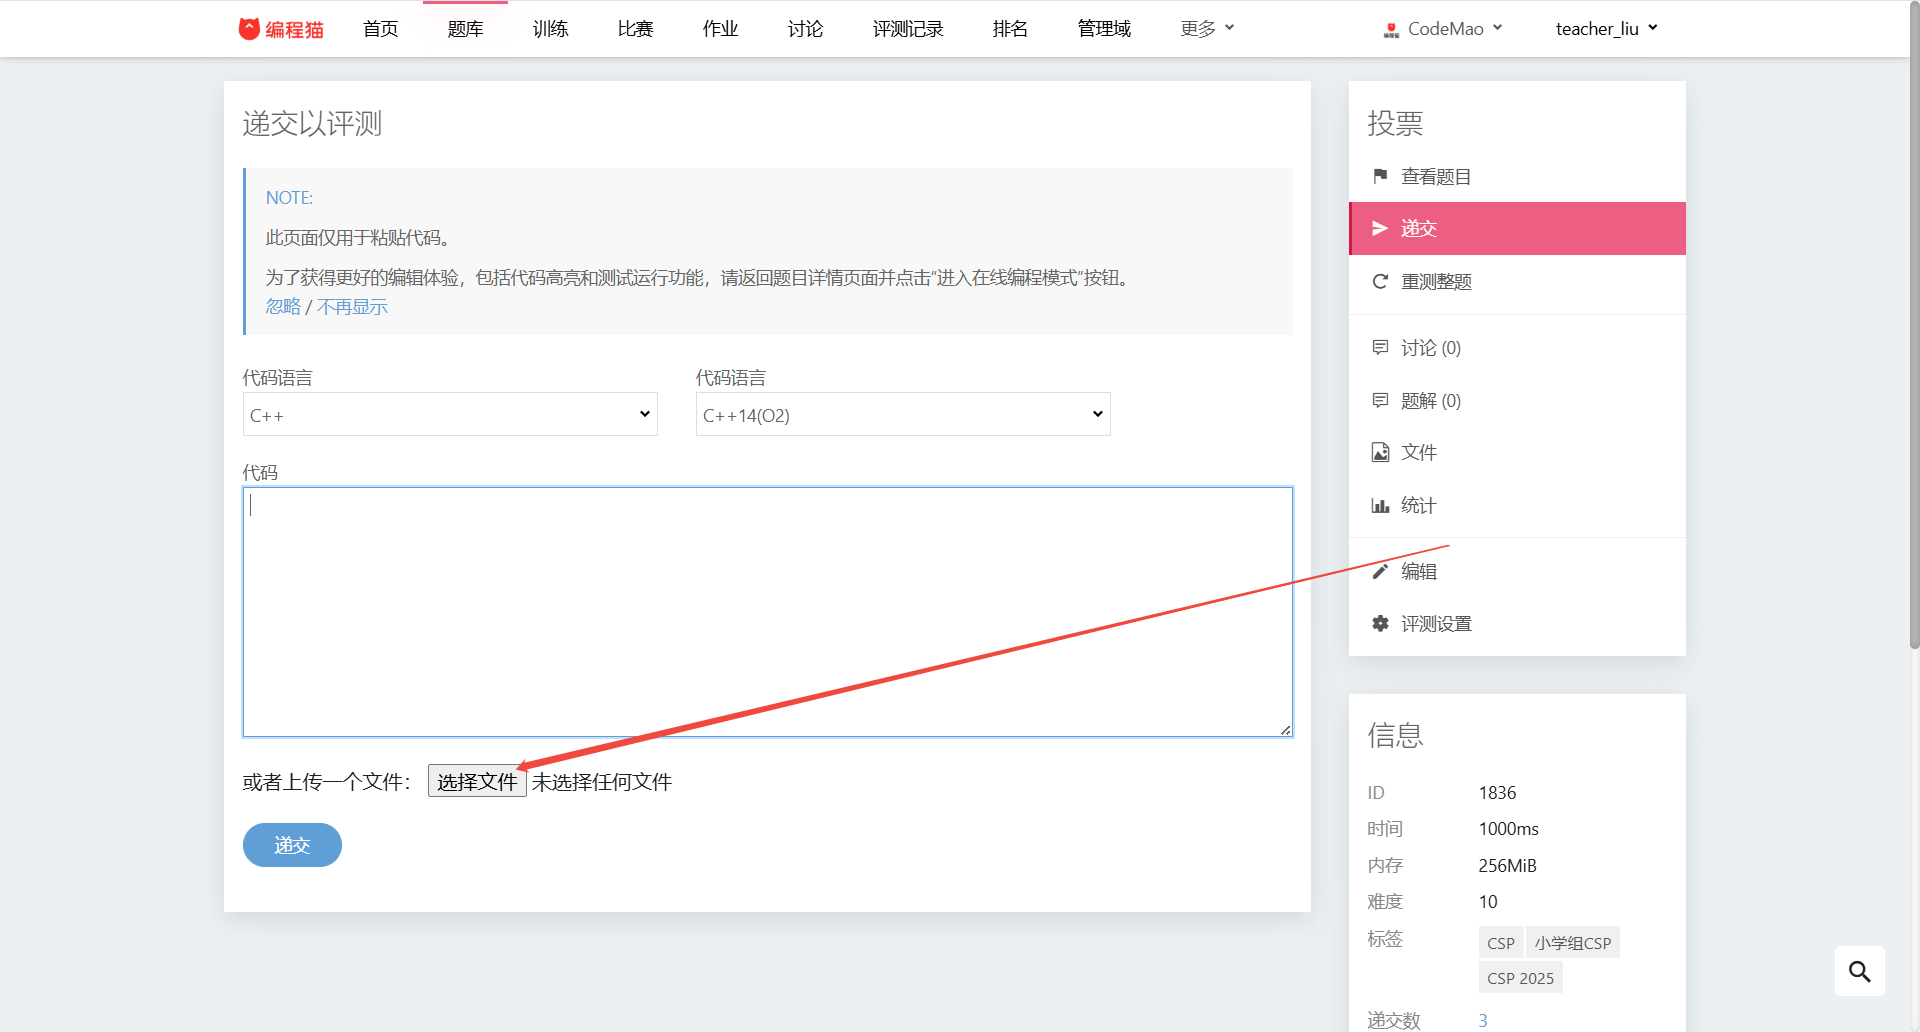Click the bar chart icon beside 统计
This screenshot has width=1920, height=1032.
pyautogui.click(x=1380, y=505)
